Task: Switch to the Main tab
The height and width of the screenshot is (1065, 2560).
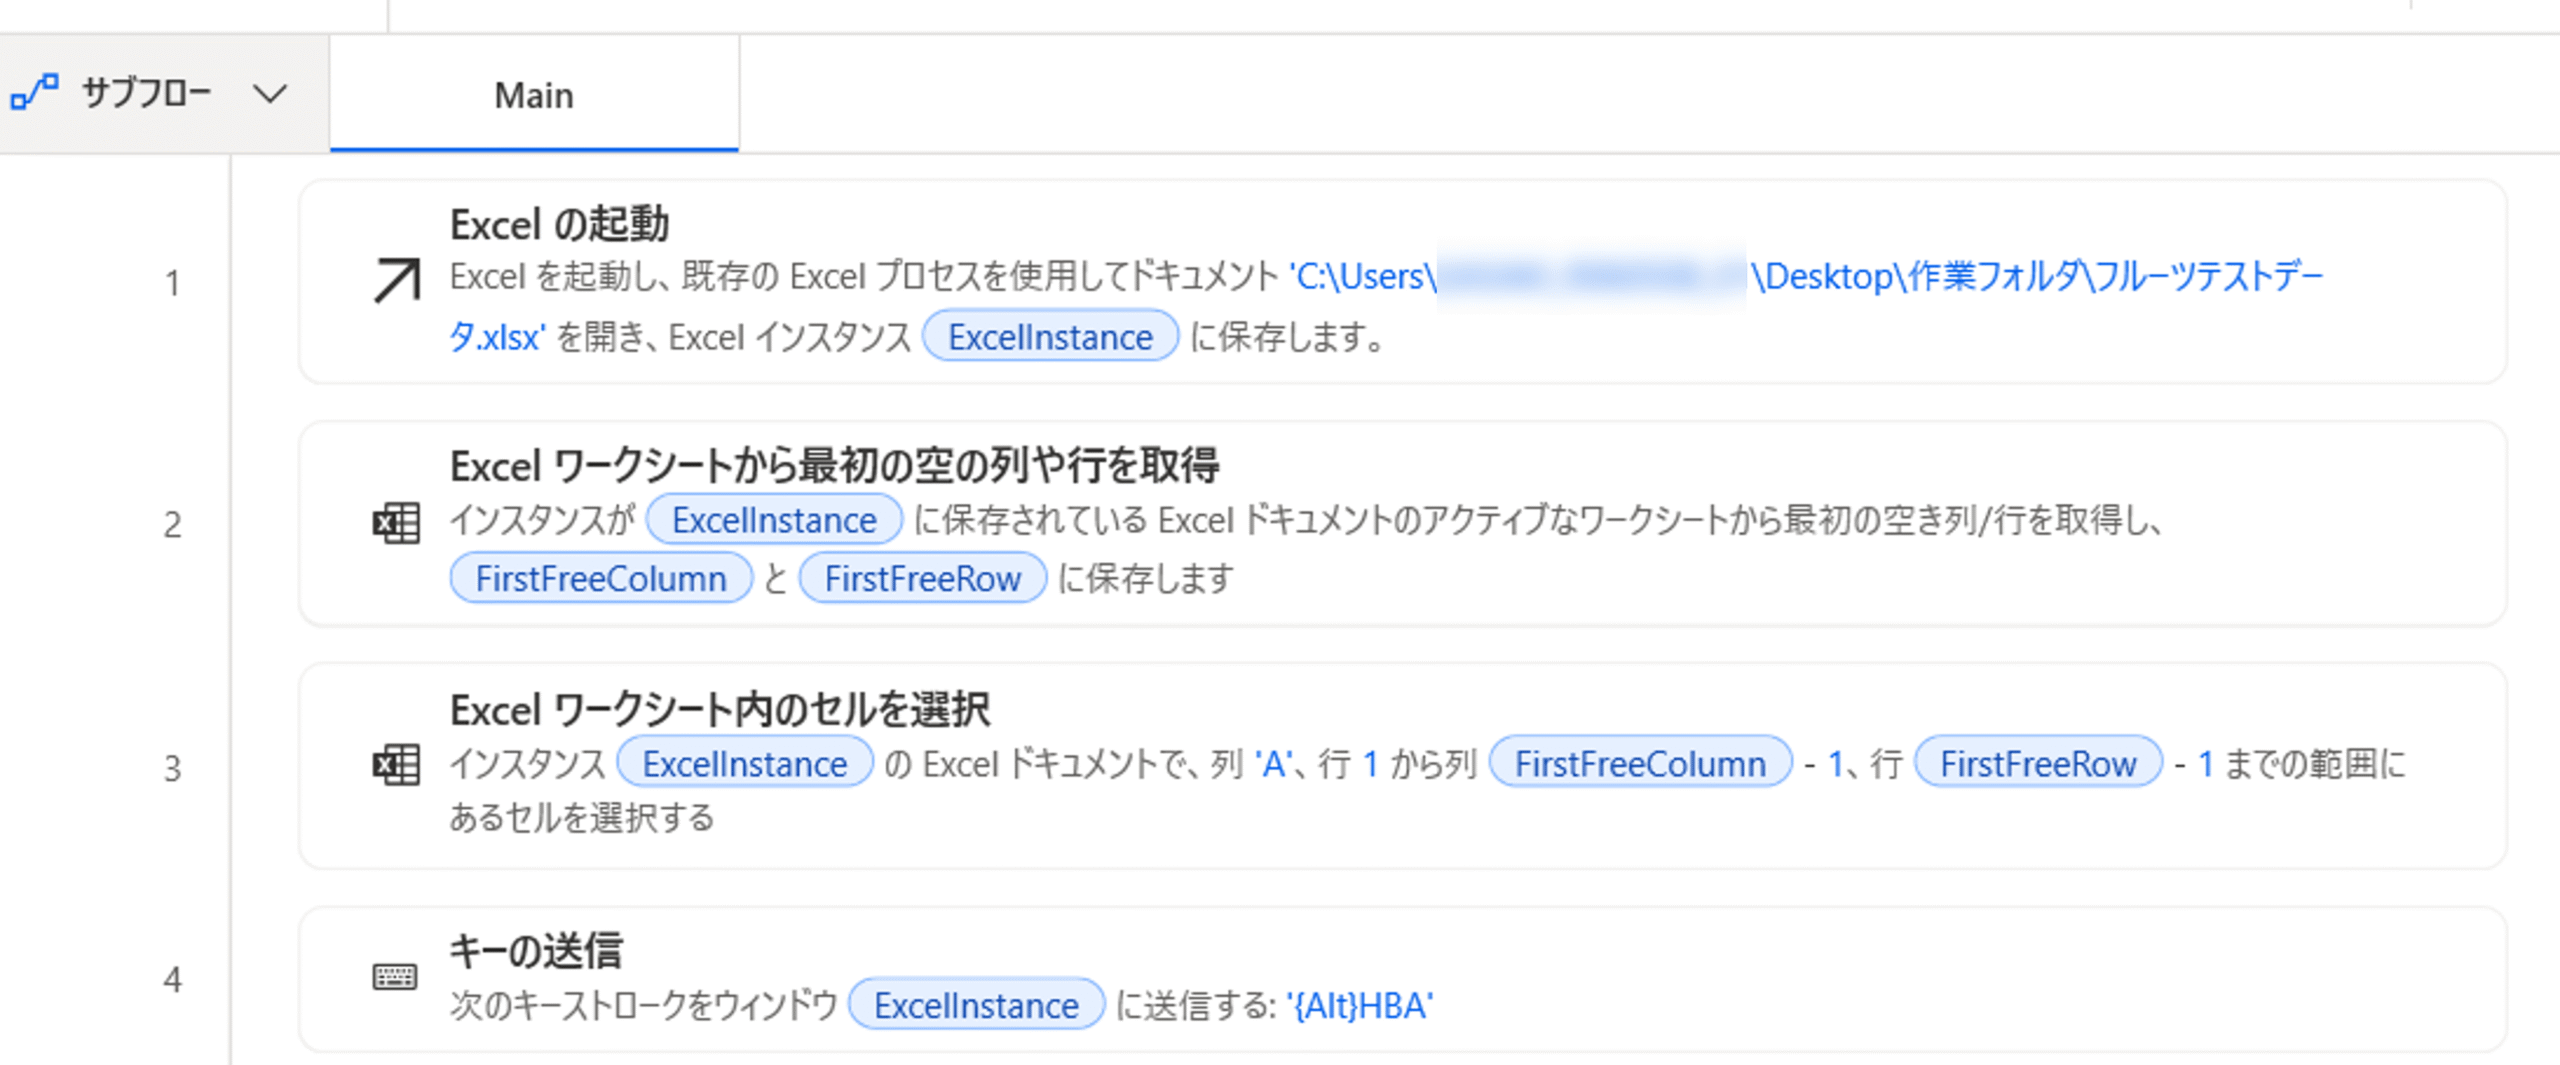Action: (534, 94)
